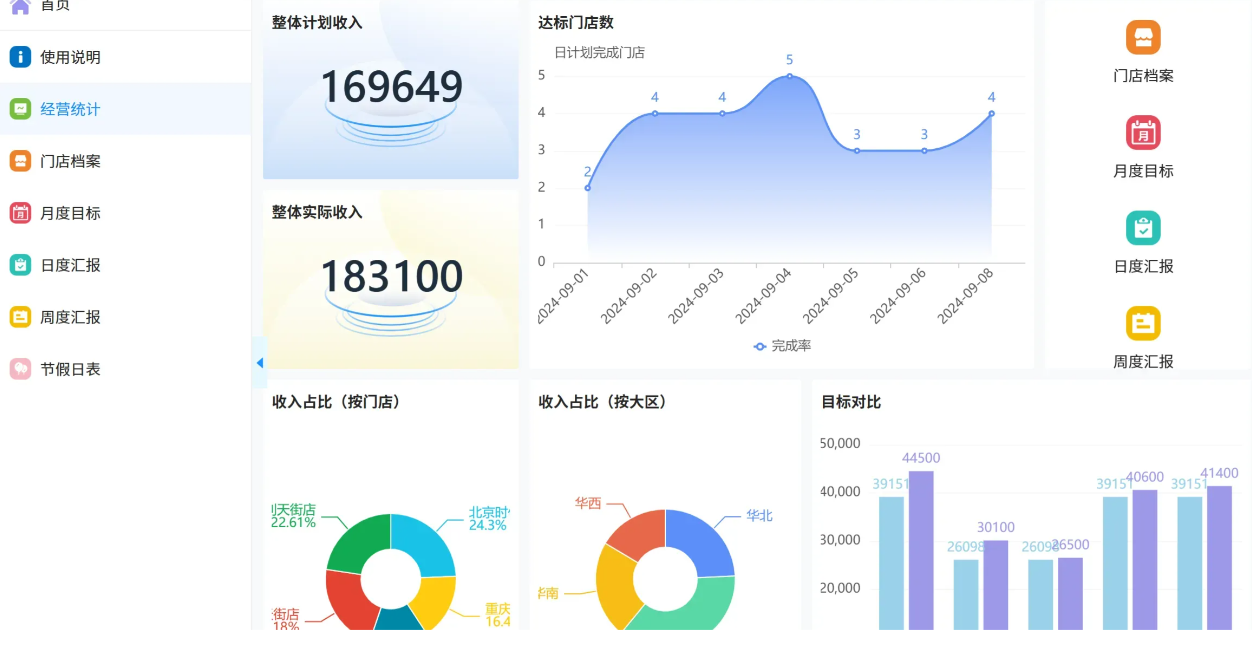Click the orange 门店档案 sidebar icon
The width and height of the screenshot is (1252, 646).
coord(20,161)
